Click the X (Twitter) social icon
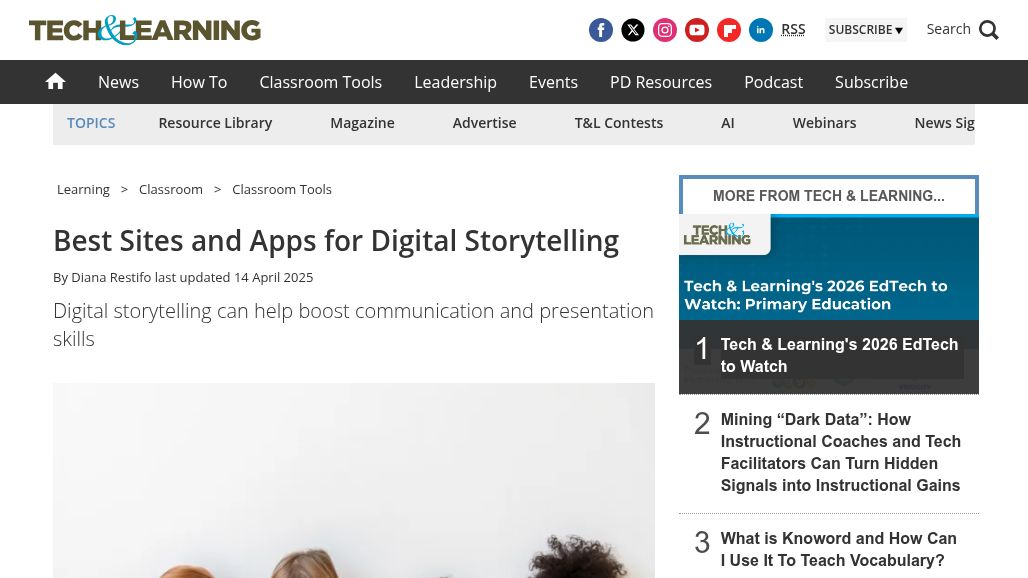 coord(633,30)
